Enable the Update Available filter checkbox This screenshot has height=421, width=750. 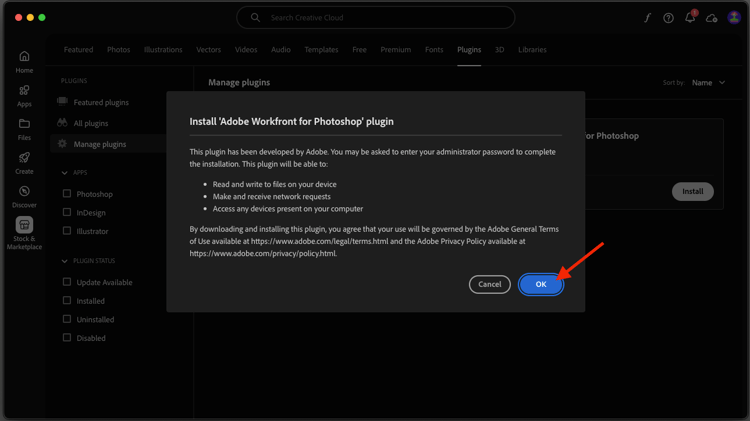pyautogui.click(x=67, y=282)
